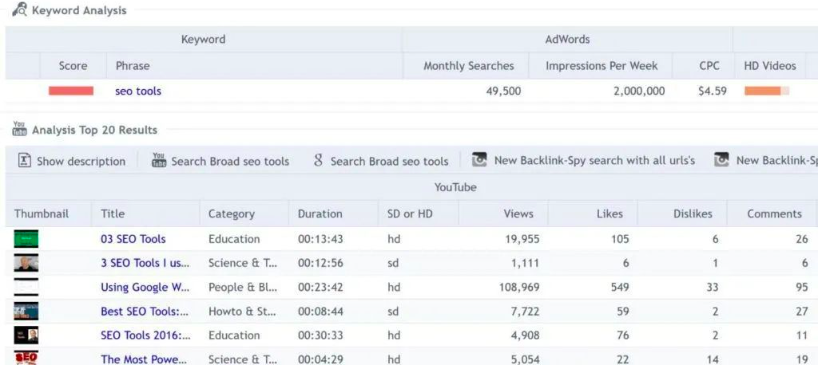Sort results by Dislikes column header
Image resolution: width=821 pixels, height=378 pixels.
[692, 214]
